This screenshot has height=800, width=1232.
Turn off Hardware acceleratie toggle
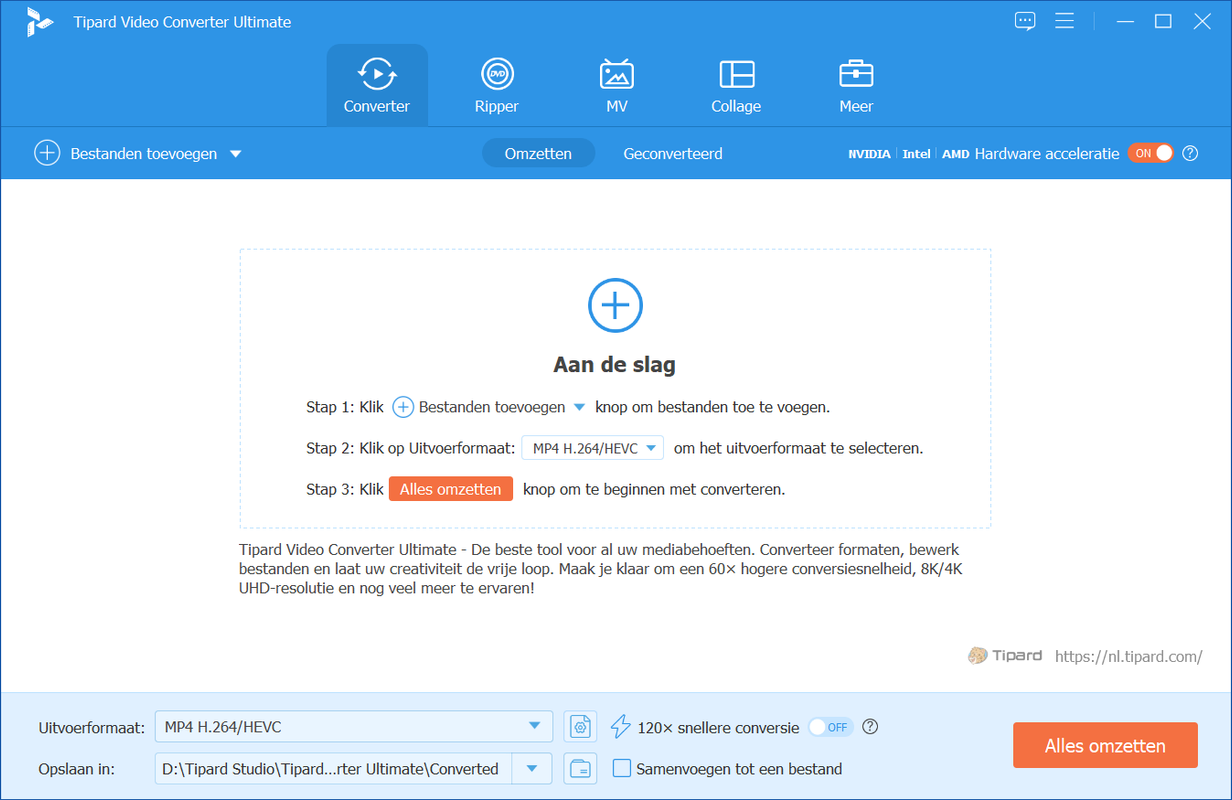[1151, 153]
